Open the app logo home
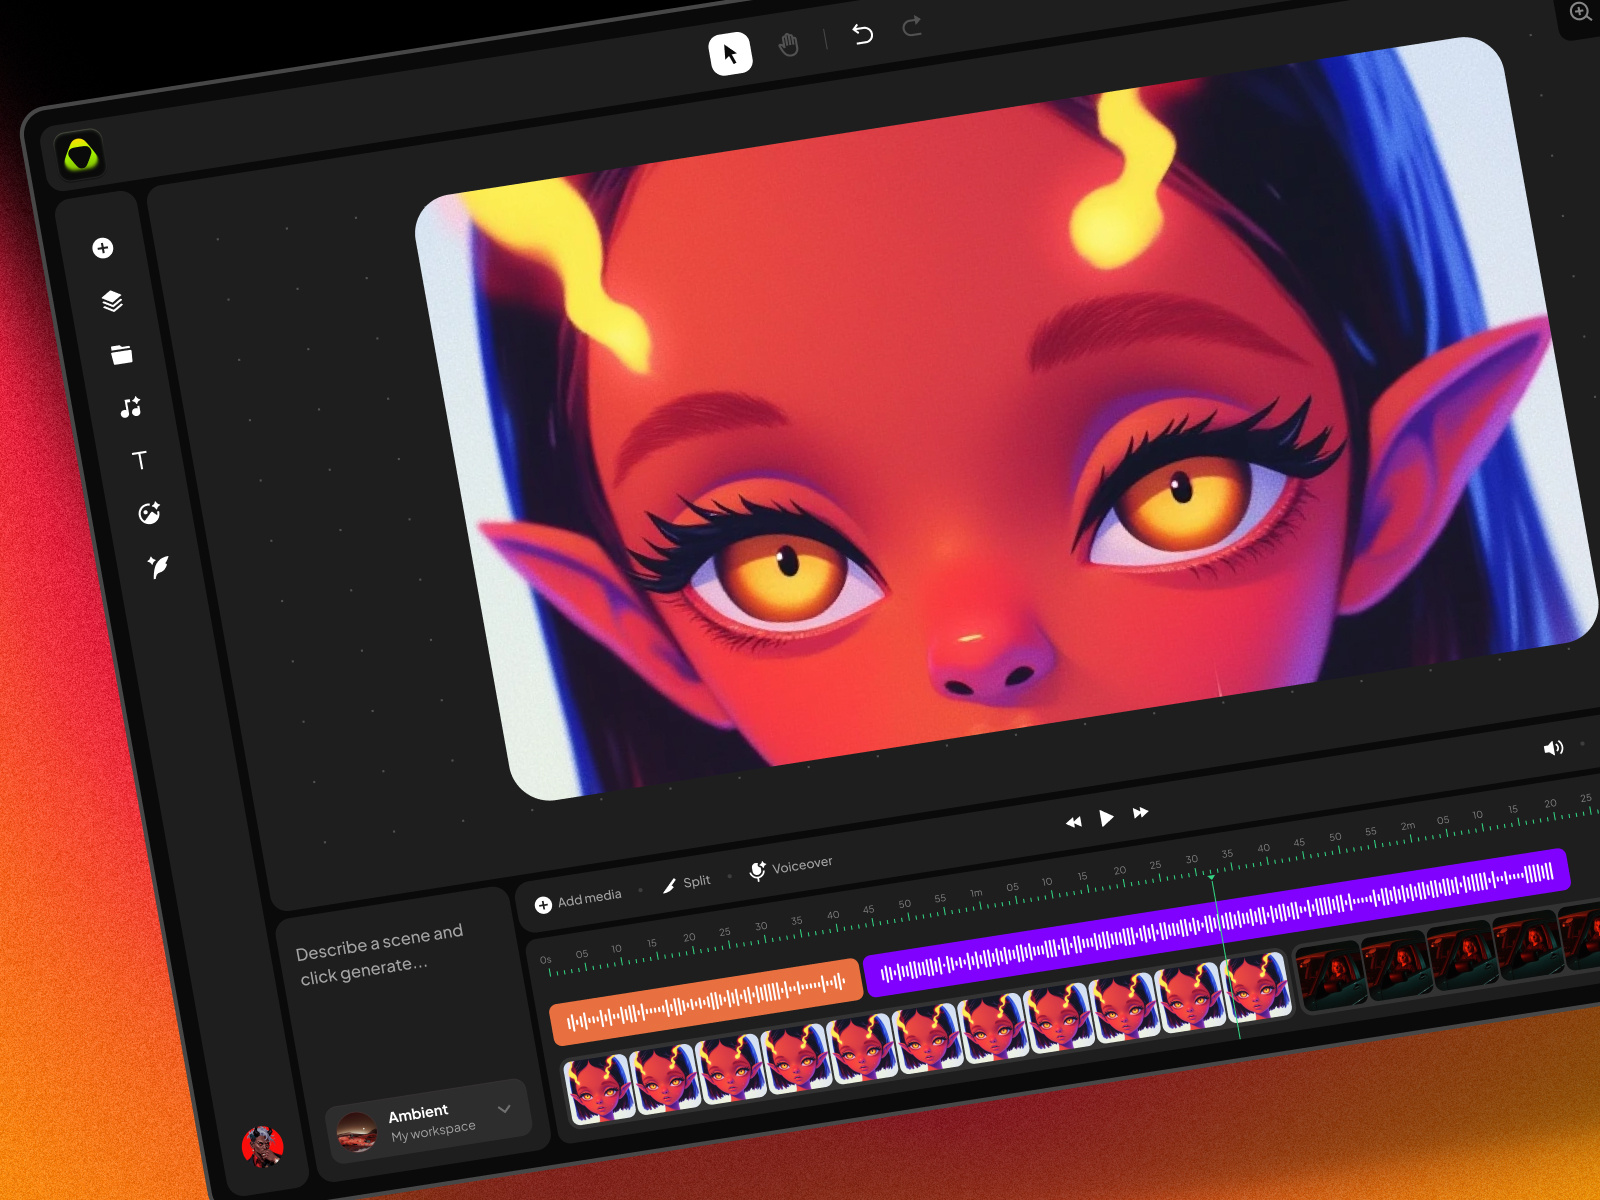This screenshot has width=1600, height=1200. coord(80,155)
